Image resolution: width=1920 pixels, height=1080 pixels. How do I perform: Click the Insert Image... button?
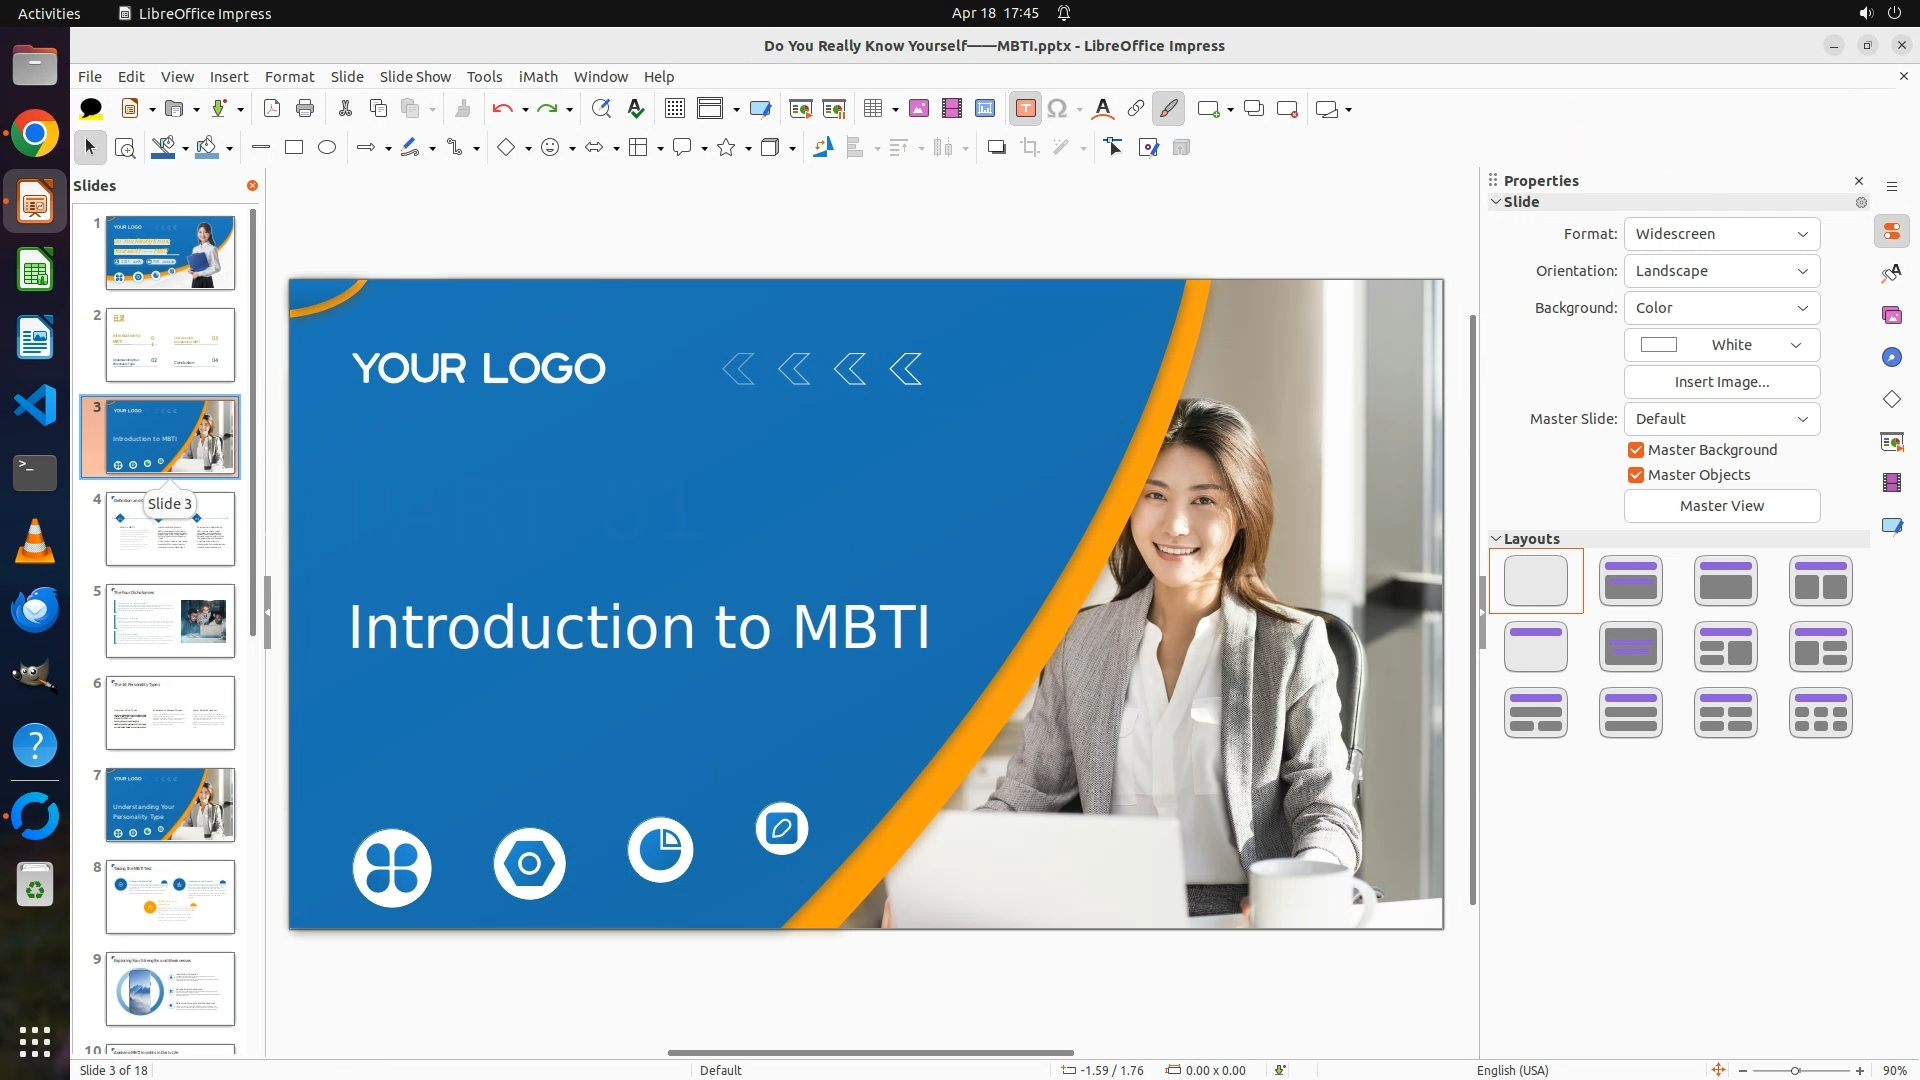coord(1721,382)
